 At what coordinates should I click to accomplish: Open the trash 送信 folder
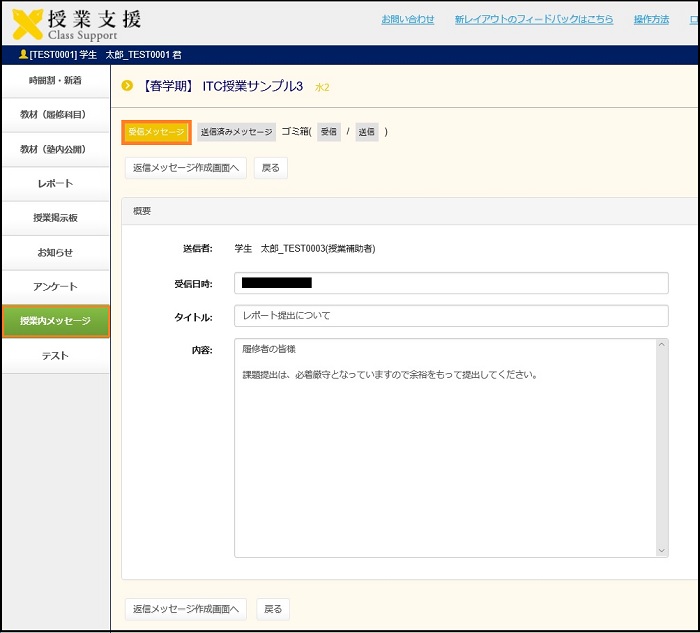tap(367, 132)
